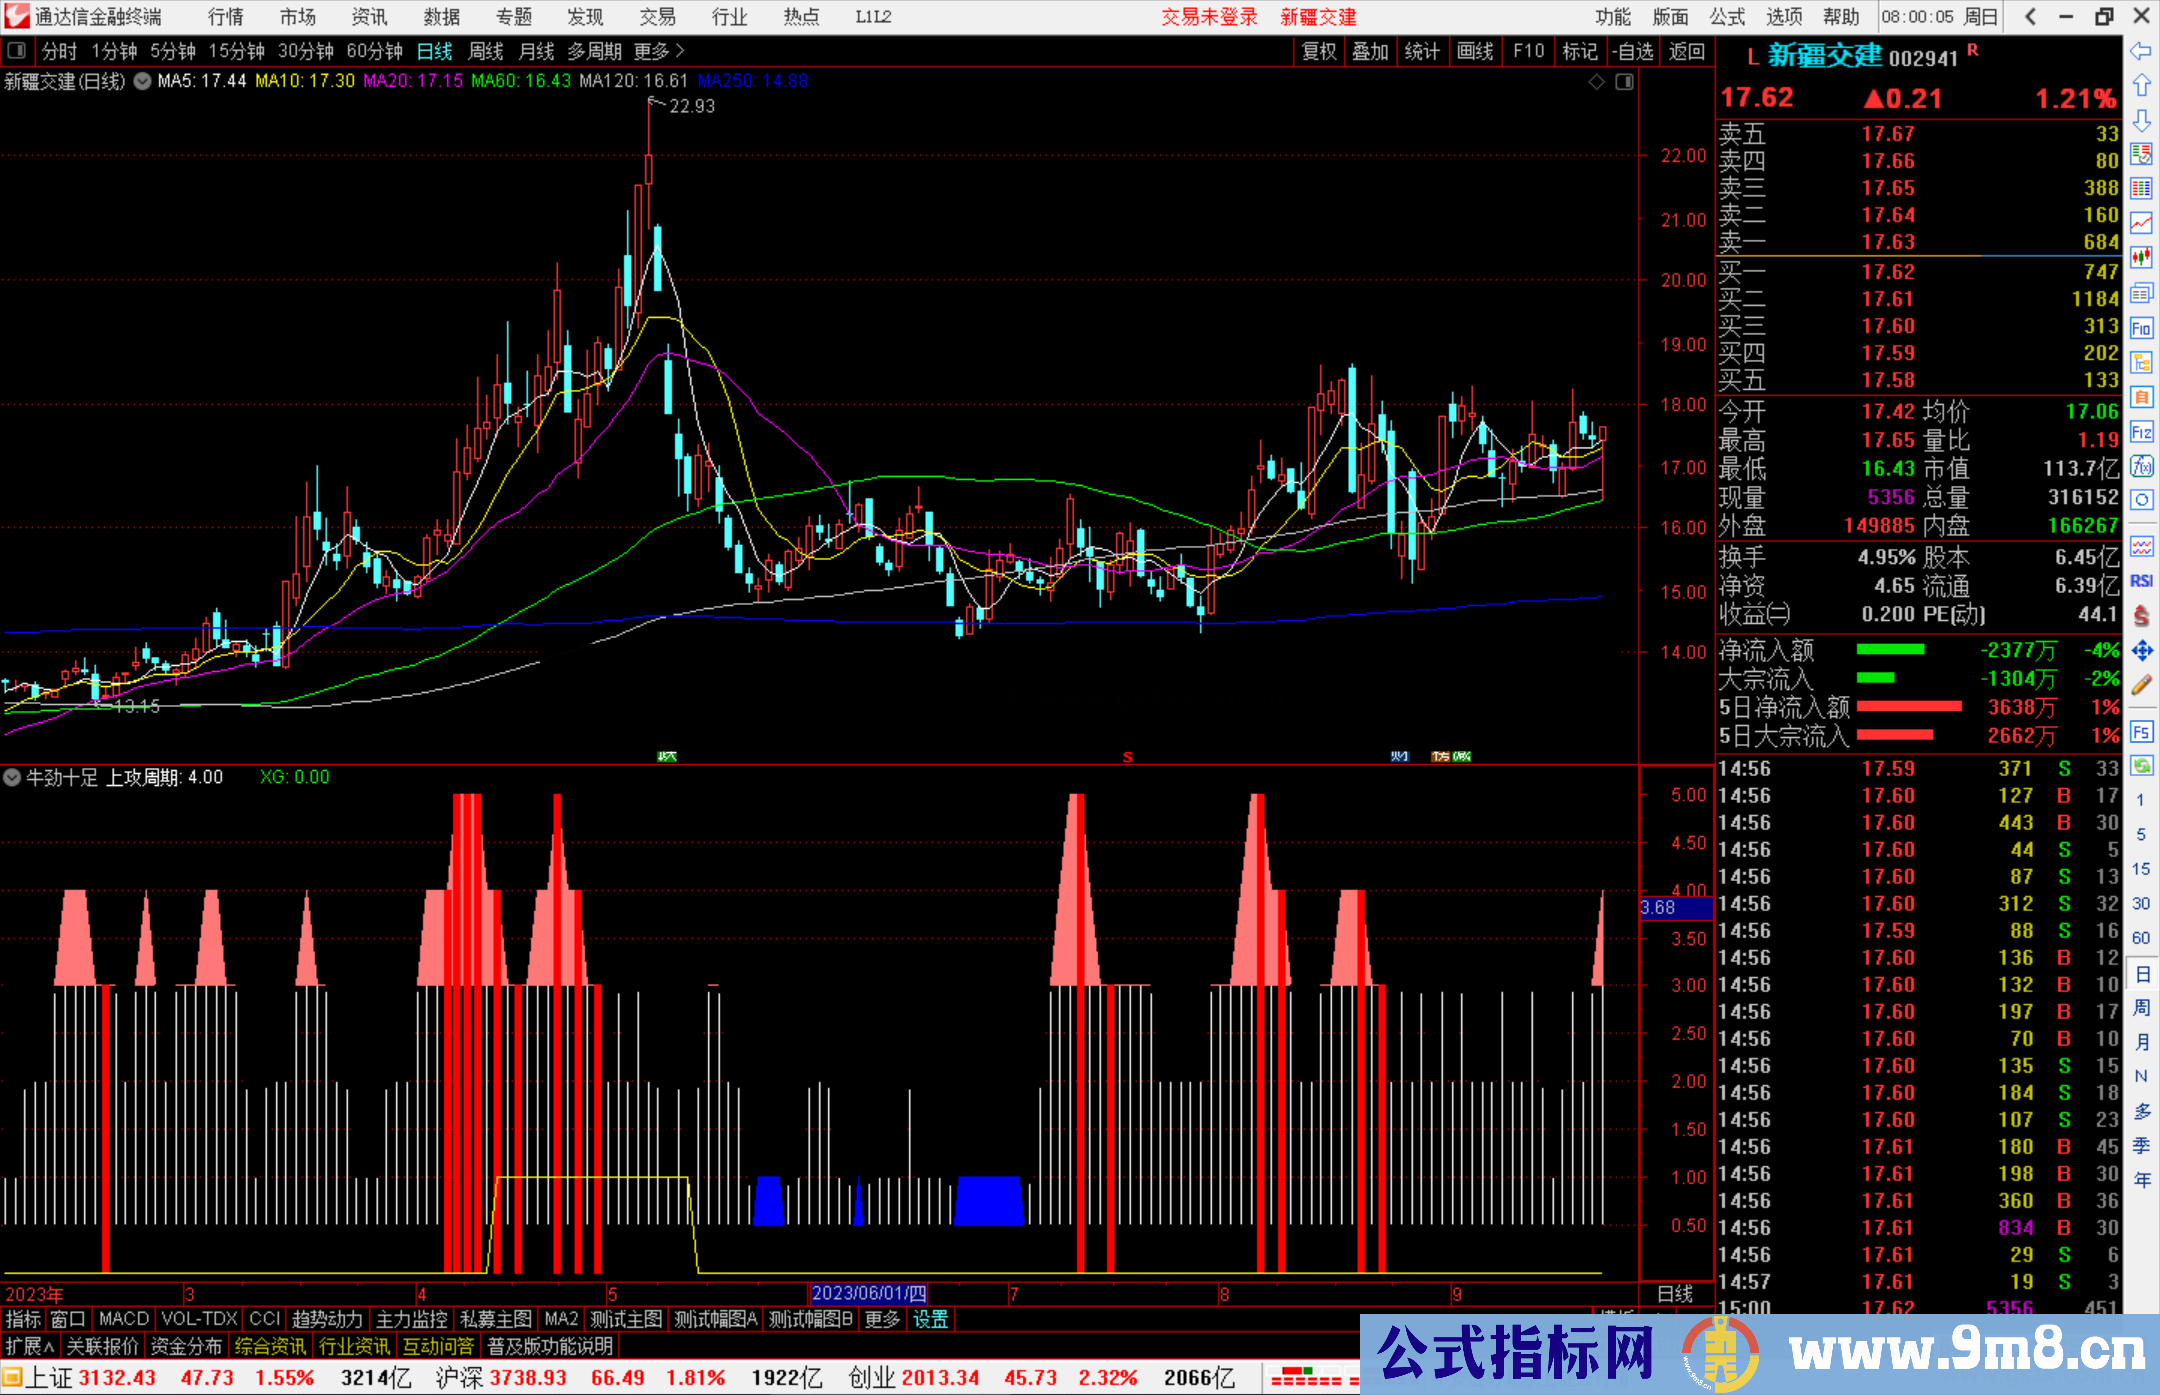The width and height of the screenshot is (2160, 1395).
Task: Select the 周 period in right sidebar
Action: click(2141, 1007)
